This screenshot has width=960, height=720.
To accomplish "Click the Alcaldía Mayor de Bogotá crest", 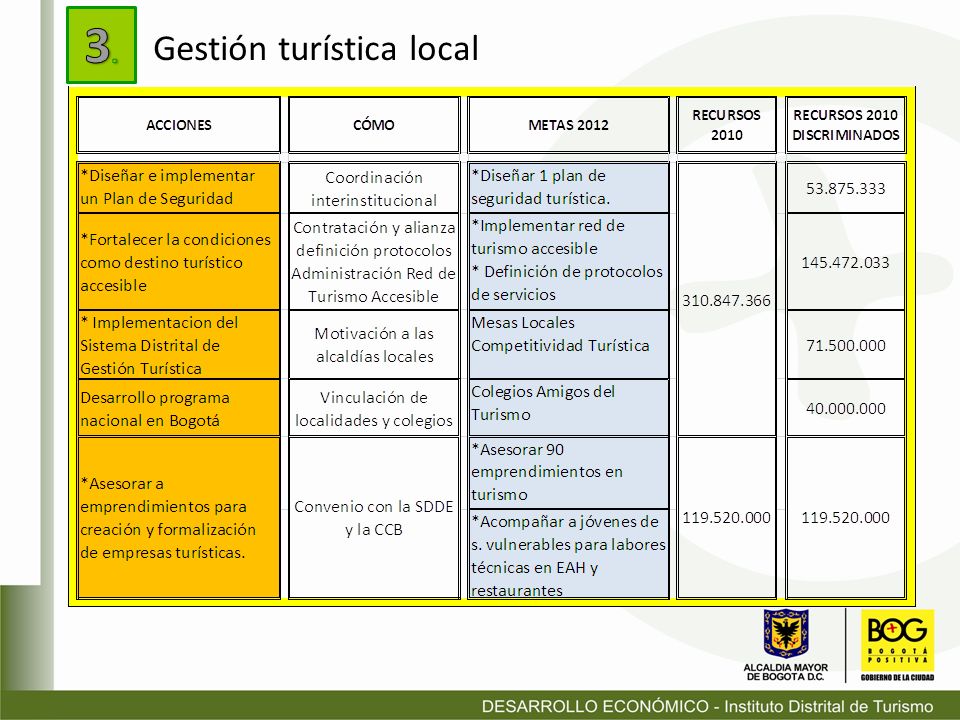I will point(786,634).
